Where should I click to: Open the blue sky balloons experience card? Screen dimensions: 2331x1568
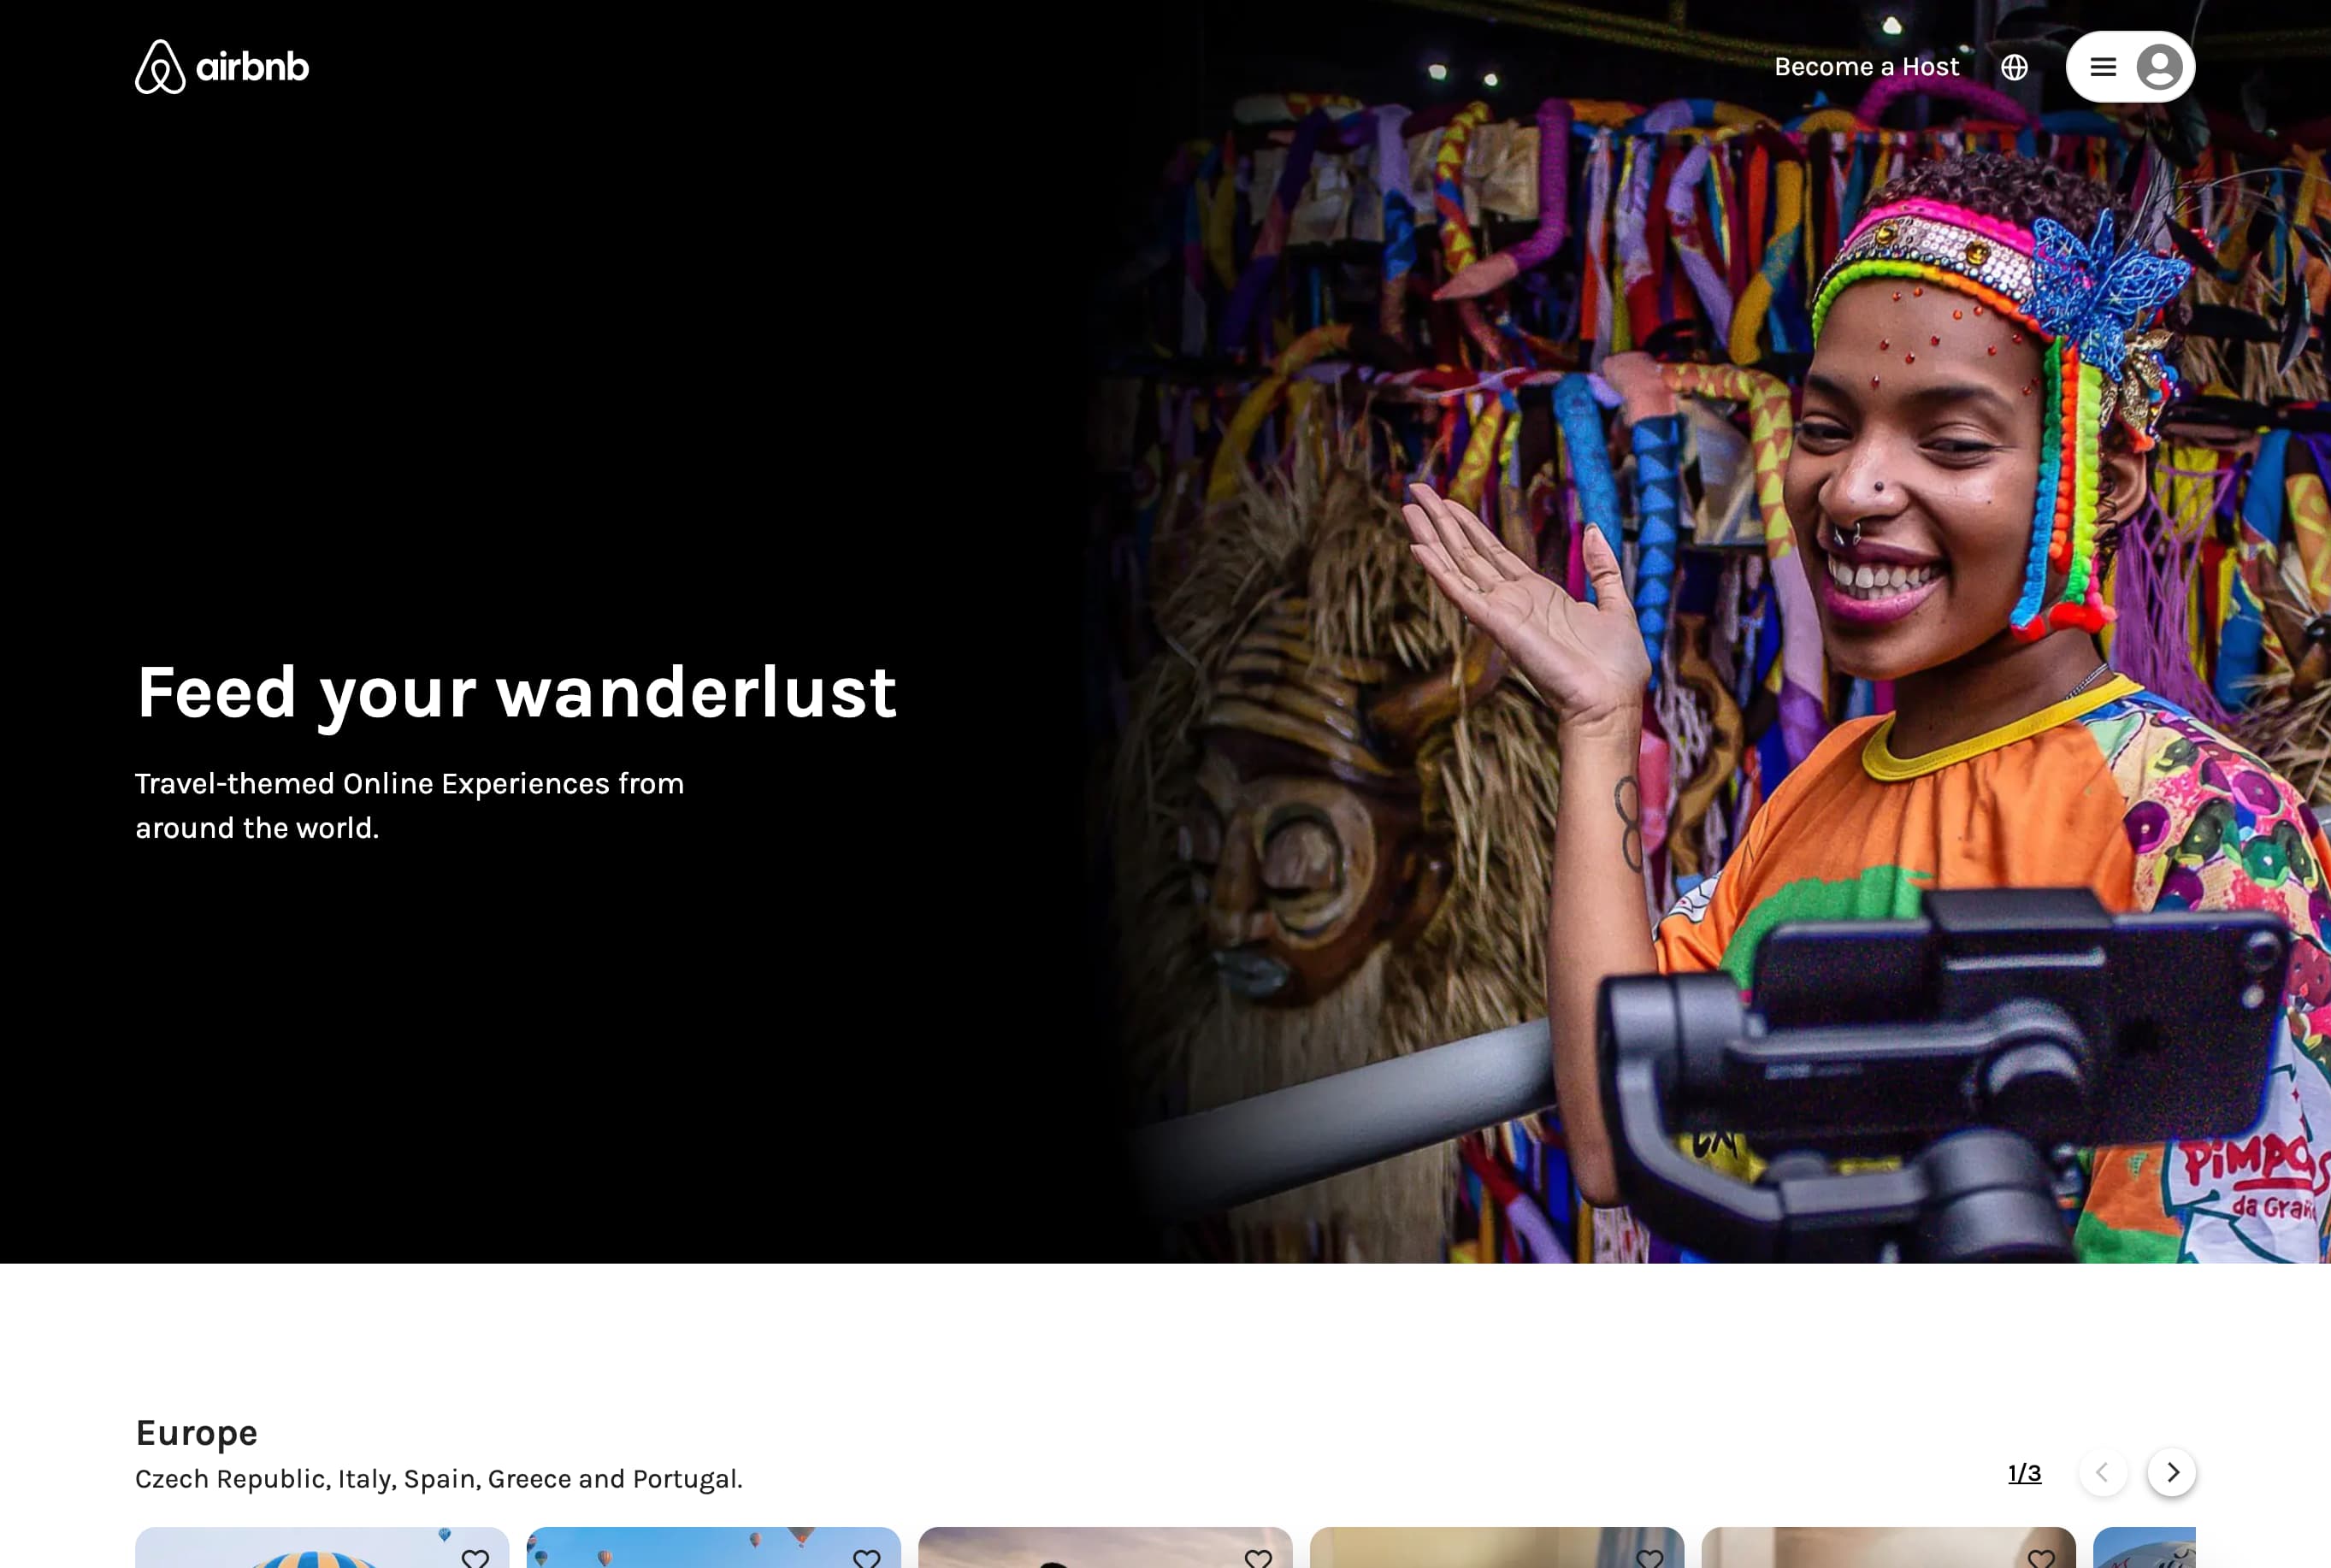coord(713,1548)
